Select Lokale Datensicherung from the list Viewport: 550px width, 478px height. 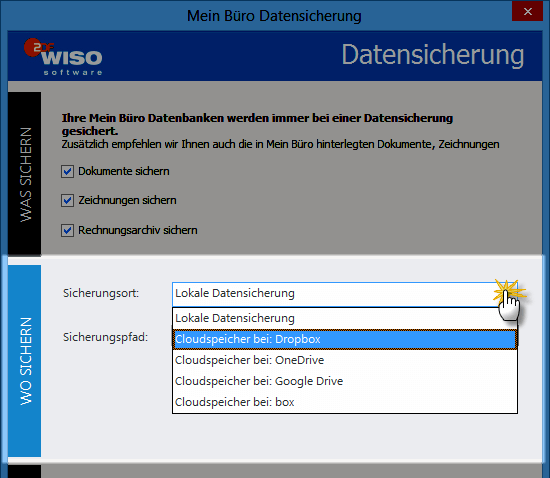click(x=345, y=318)
